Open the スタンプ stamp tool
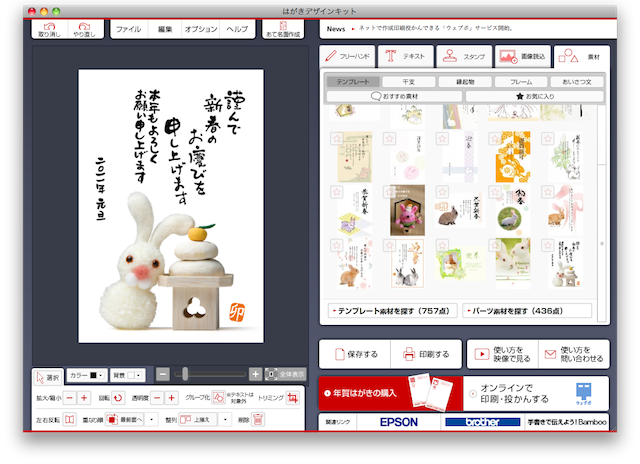Image resolution: width=640 pixels, height=464 pixels. click(x=464, y=56)
